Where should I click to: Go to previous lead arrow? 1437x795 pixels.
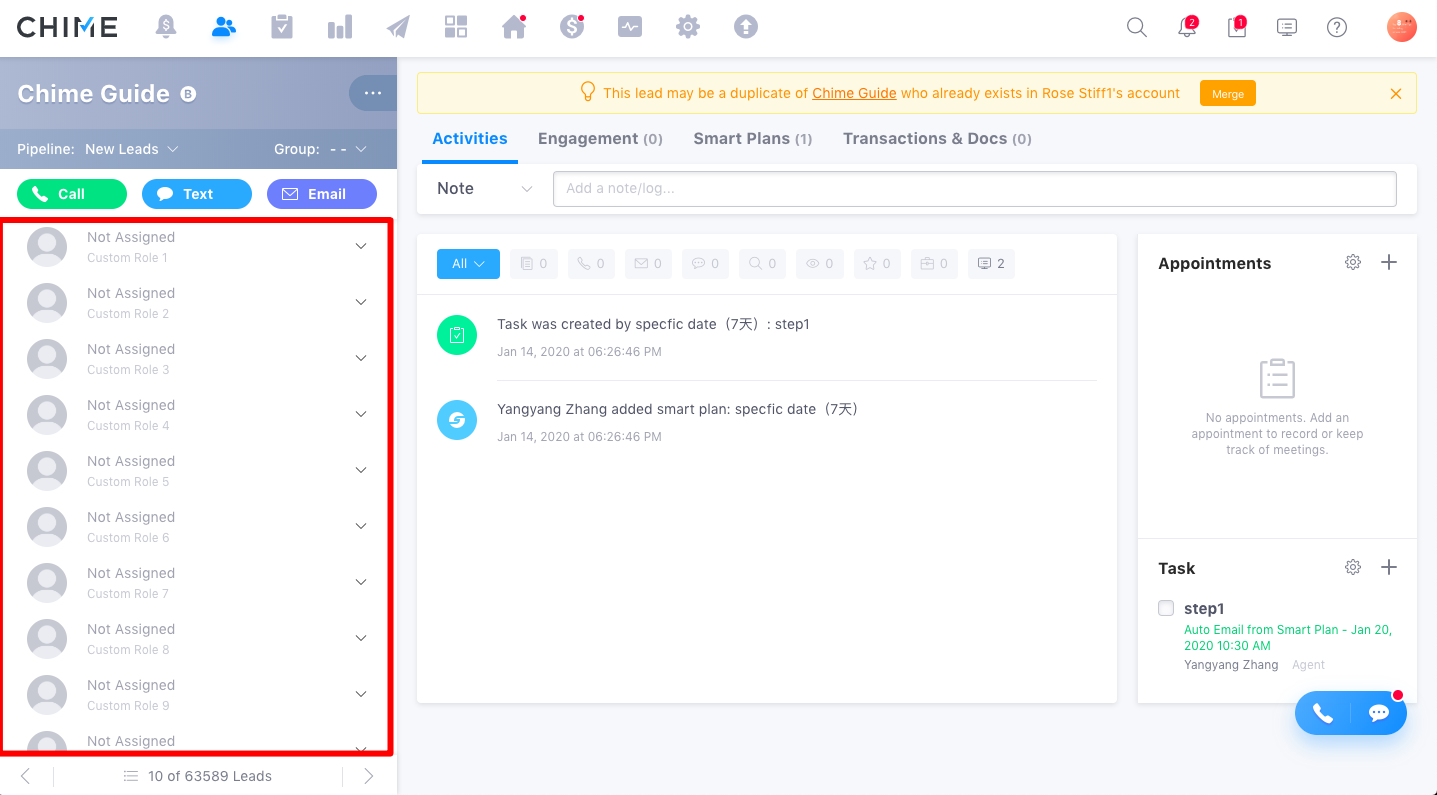(26, 776)
